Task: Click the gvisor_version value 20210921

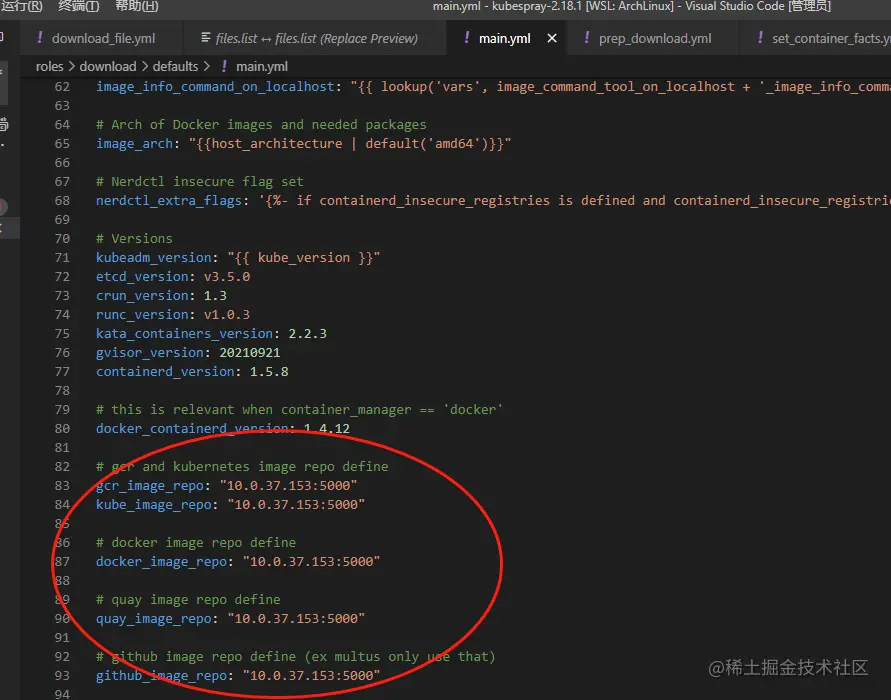Action: click(x=249, y=353)
